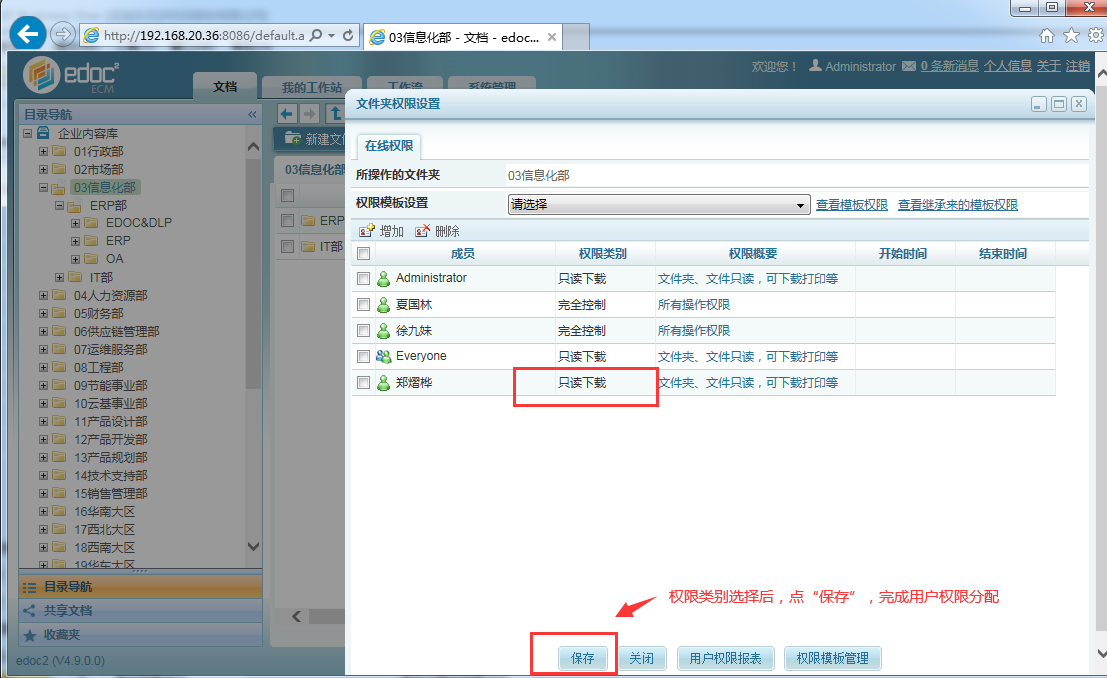Image resolution: width=1107 pixels, height=678 pixels.
Task: Click the Everyone group user icon
Action: 383,357
